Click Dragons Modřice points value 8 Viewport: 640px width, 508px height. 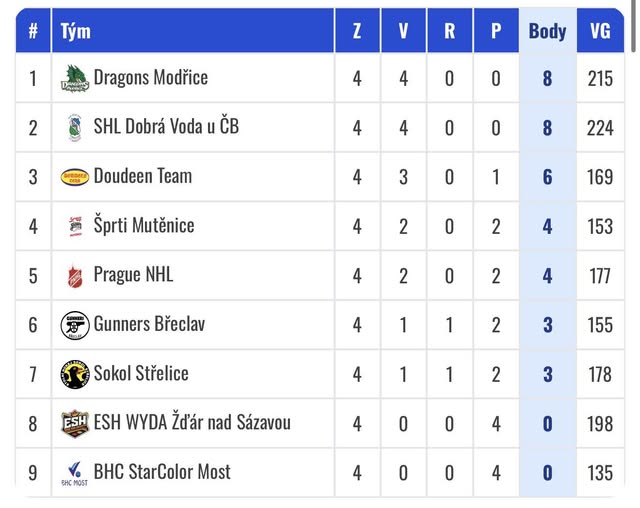tap(547, 78)
